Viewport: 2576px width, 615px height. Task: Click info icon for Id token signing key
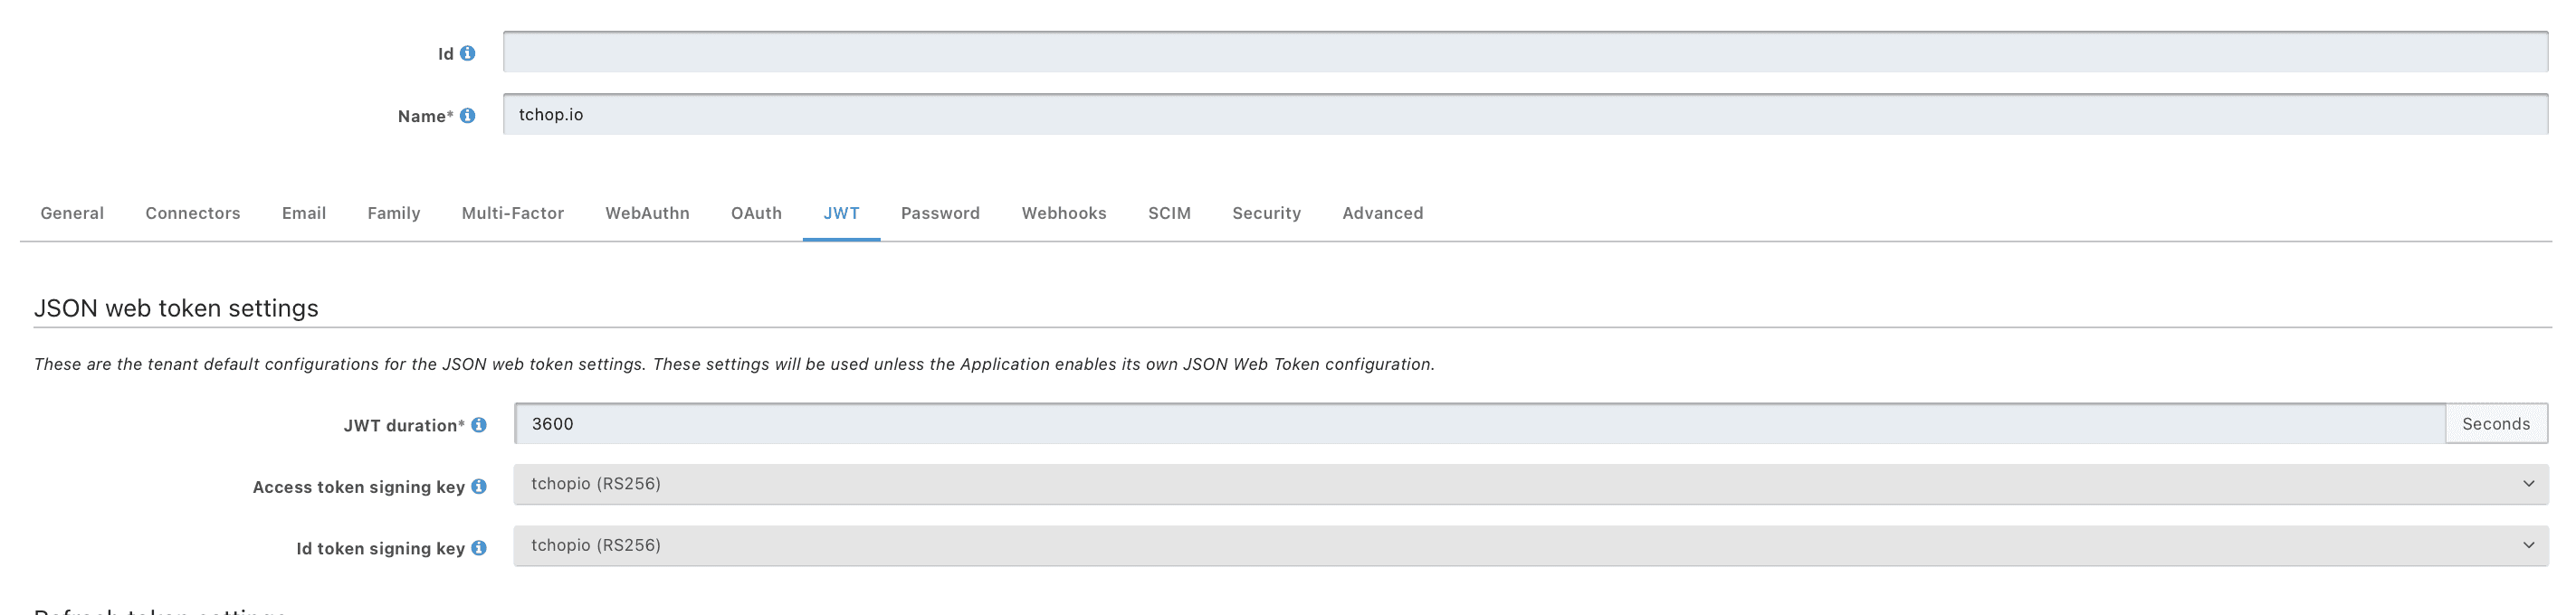tap(479, 548)
